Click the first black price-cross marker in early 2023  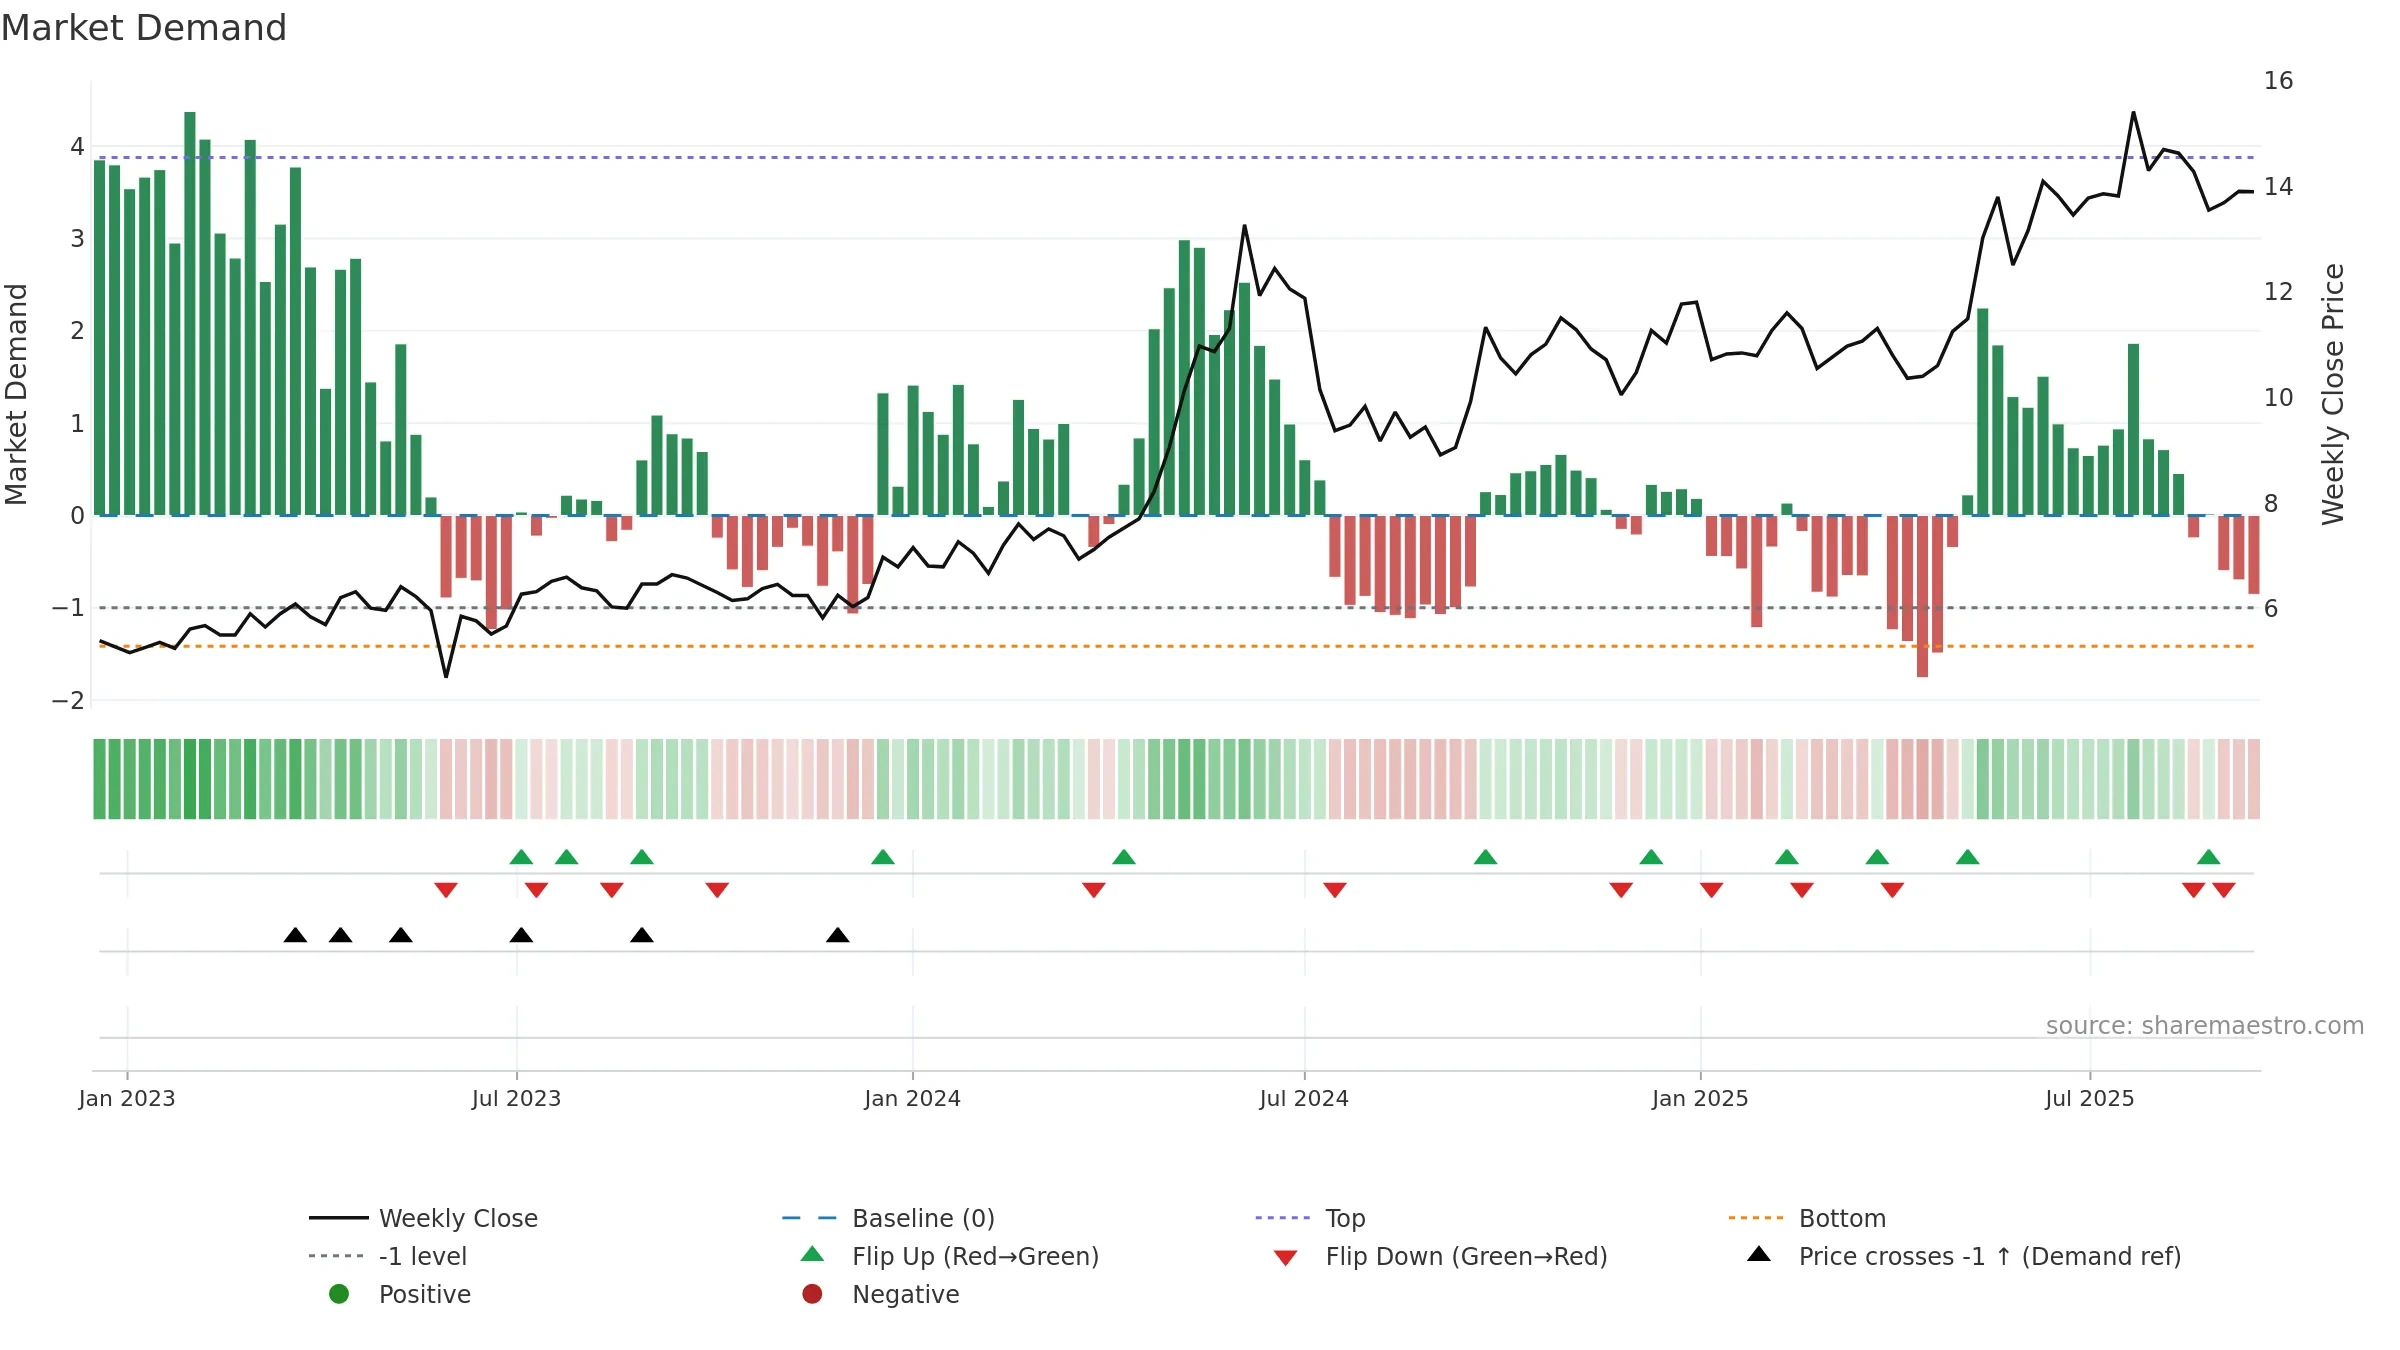coord(295,935)
